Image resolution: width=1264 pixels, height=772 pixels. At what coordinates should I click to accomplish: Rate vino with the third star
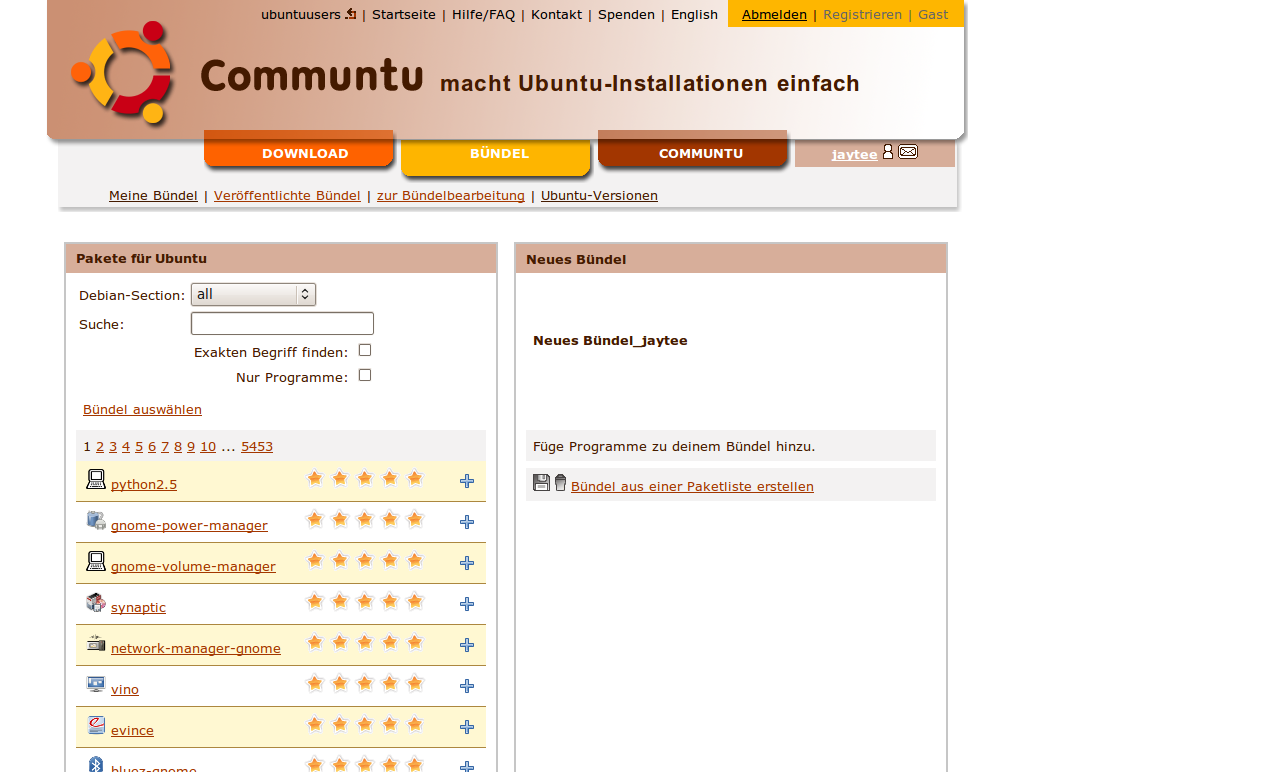(365, 683)
